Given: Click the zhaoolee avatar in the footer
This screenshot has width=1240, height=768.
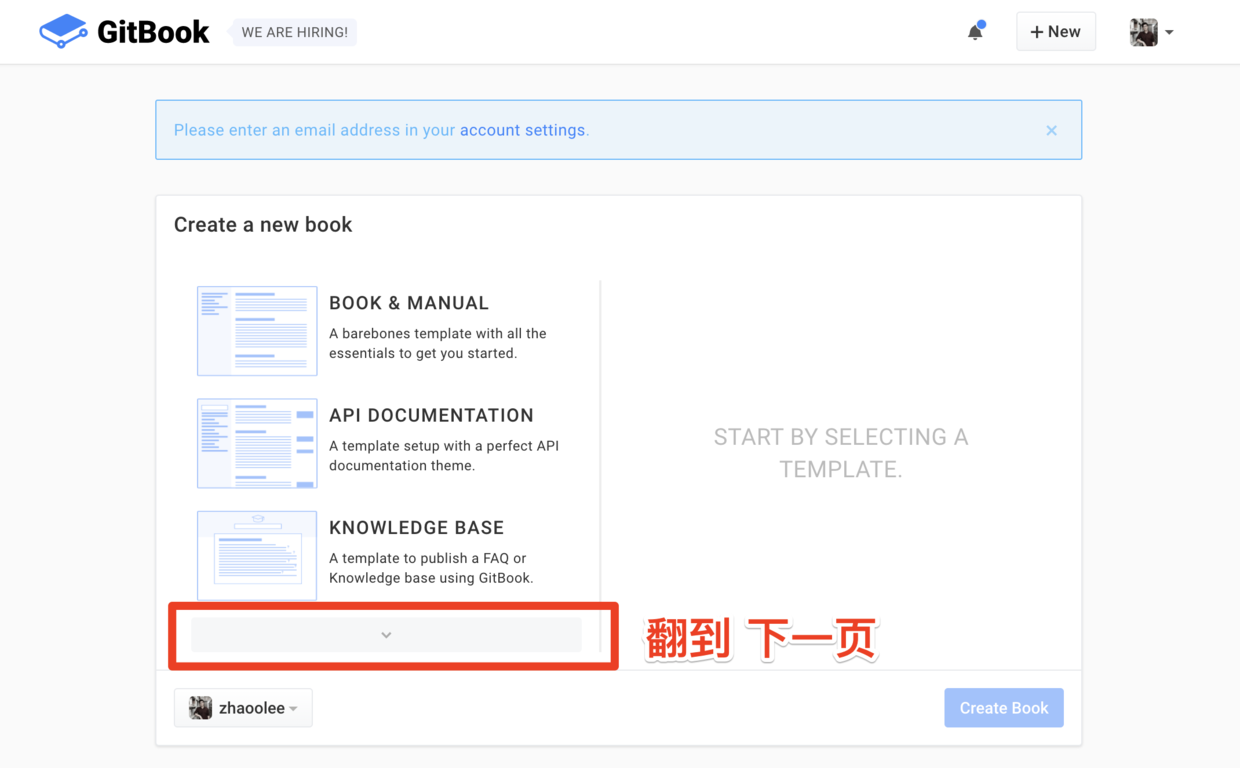Looking at the screenshot, I should pyautogui.click(x=202, y=707).
